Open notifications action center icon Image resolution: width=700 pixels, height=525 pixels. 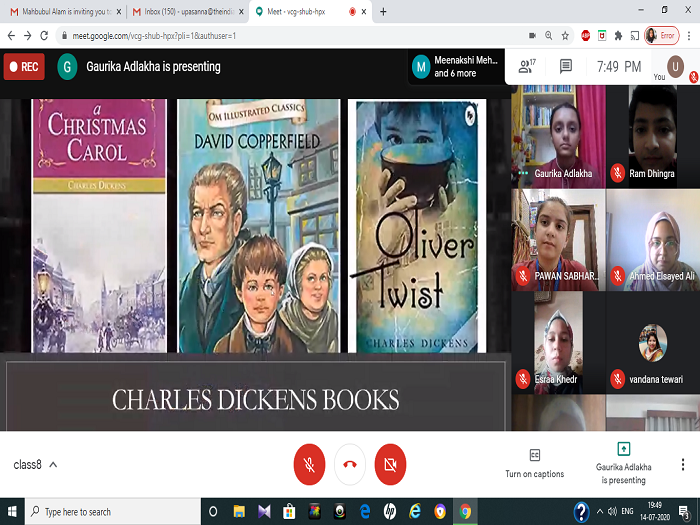coord(683,512)
